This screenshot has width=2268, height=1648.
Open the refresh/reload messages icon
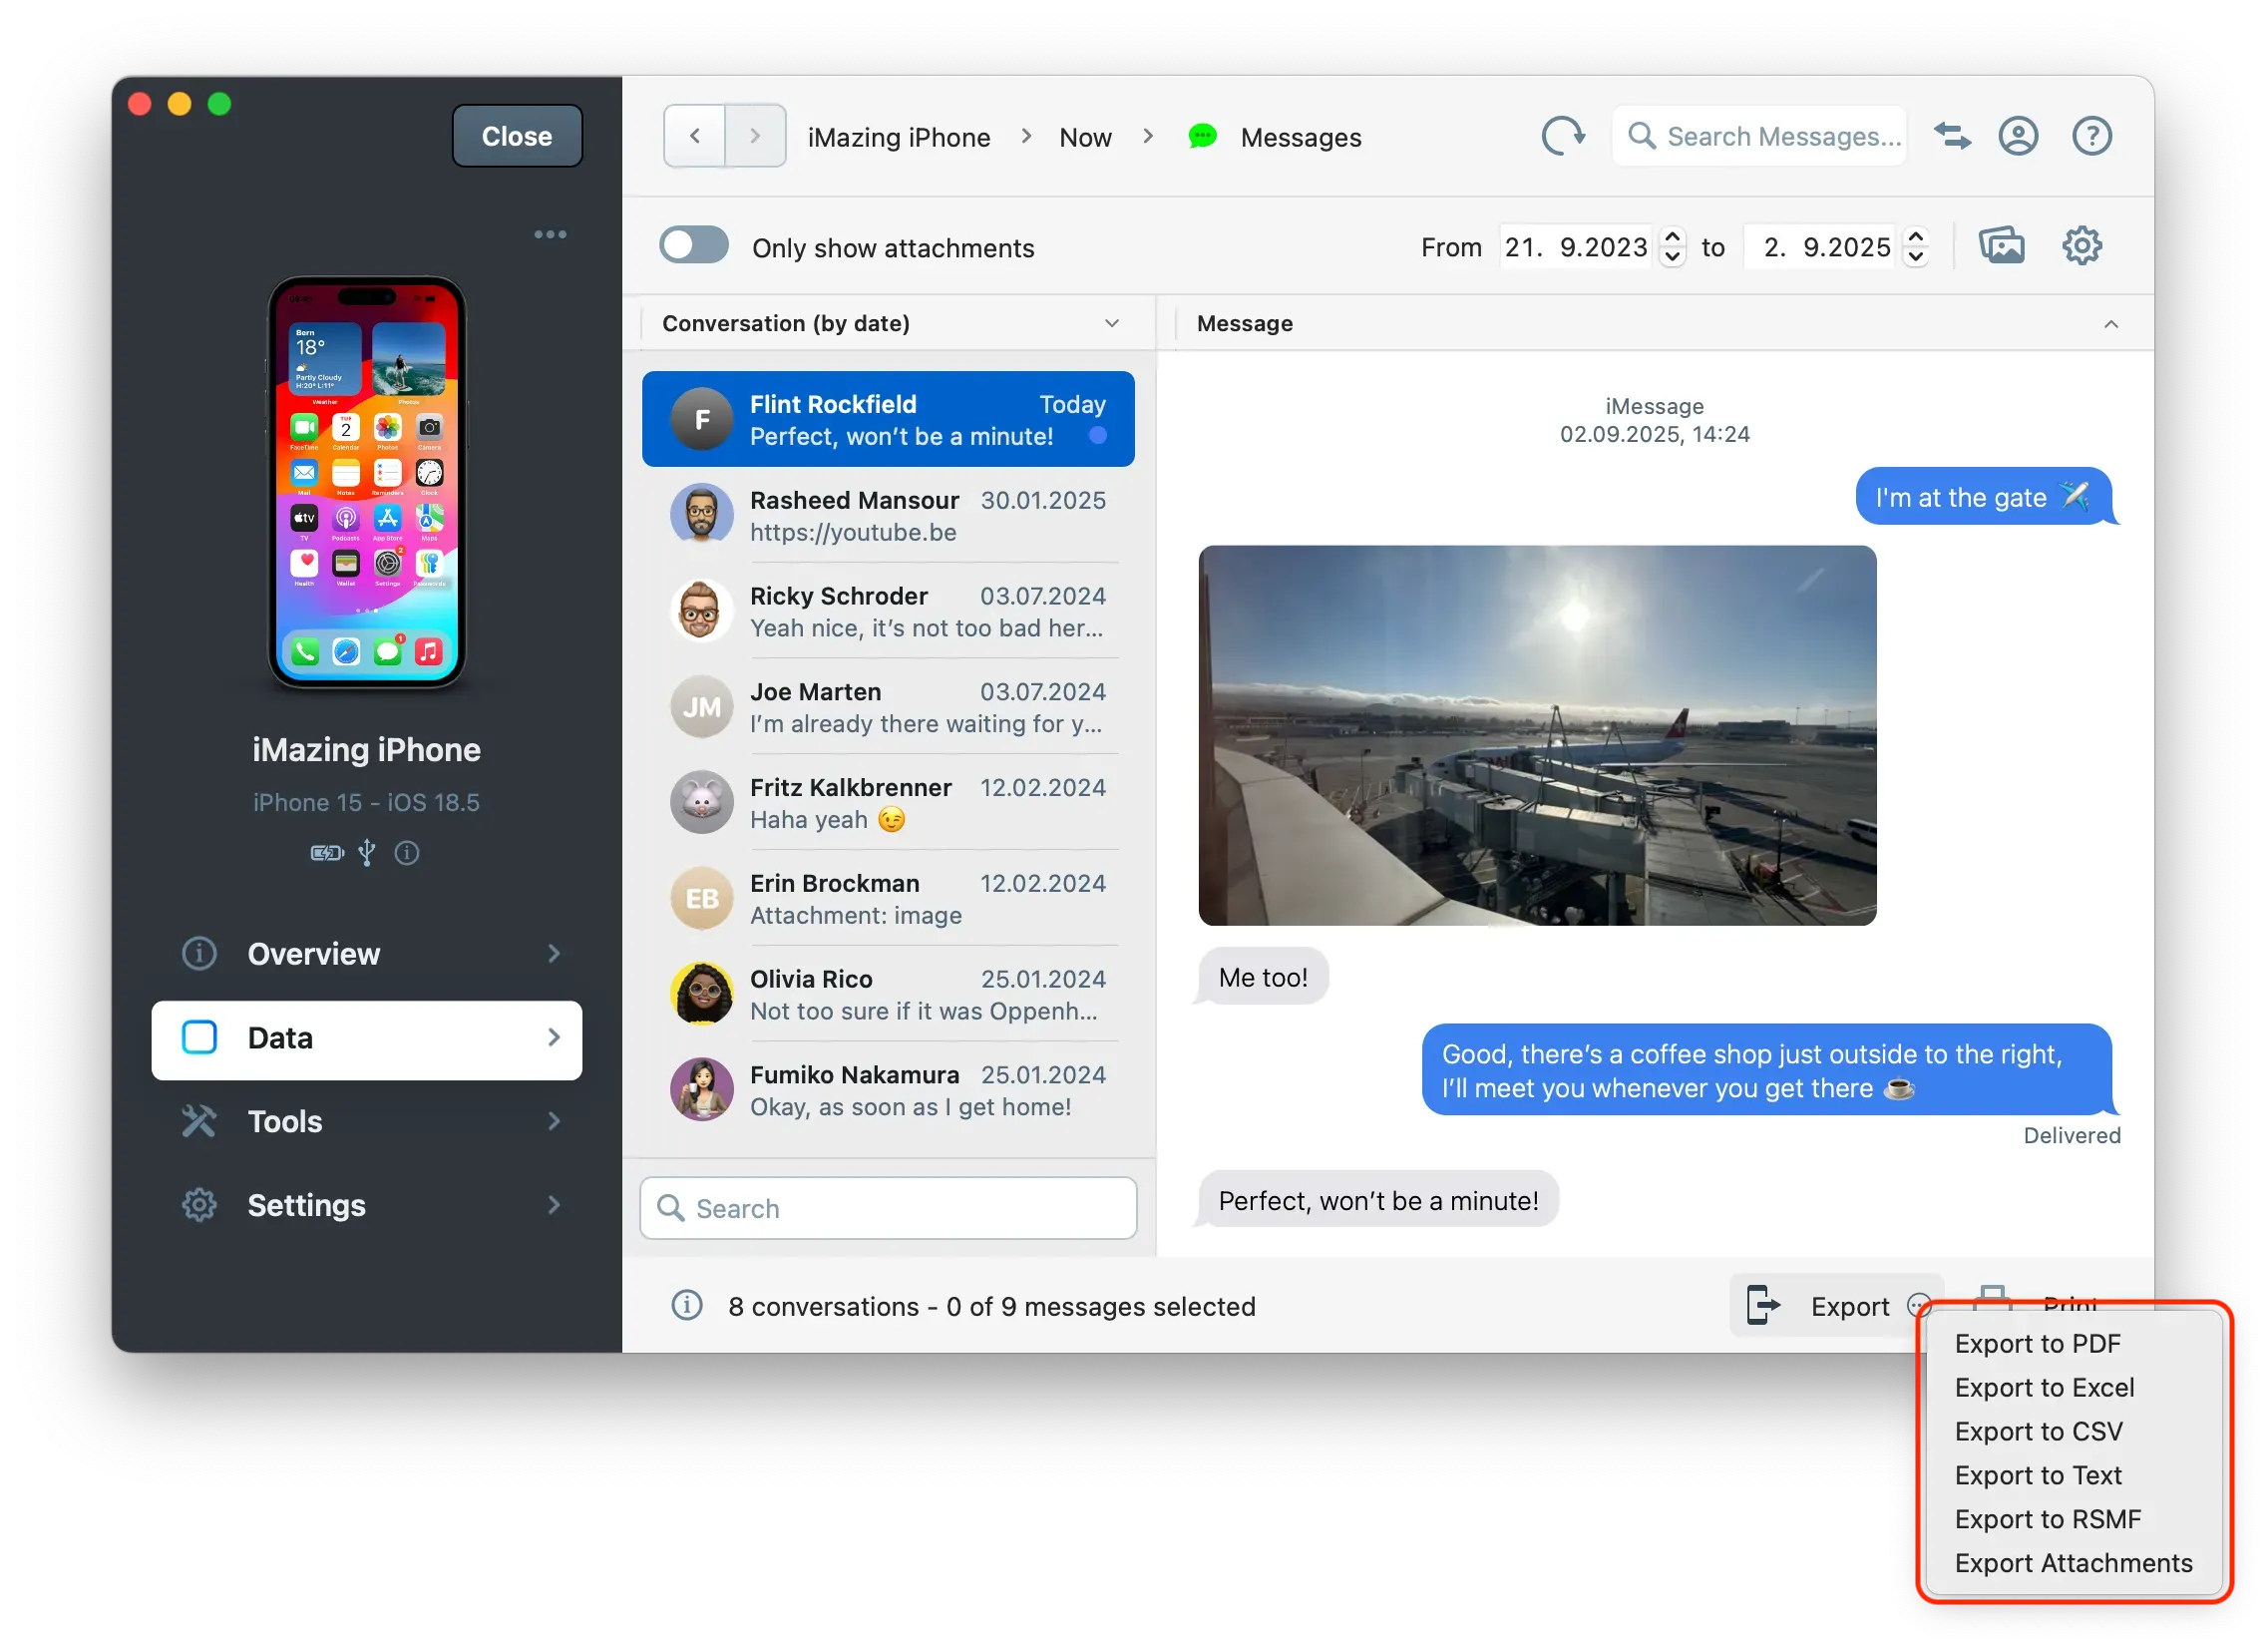pyautogui.click(x=1563, y=136)
